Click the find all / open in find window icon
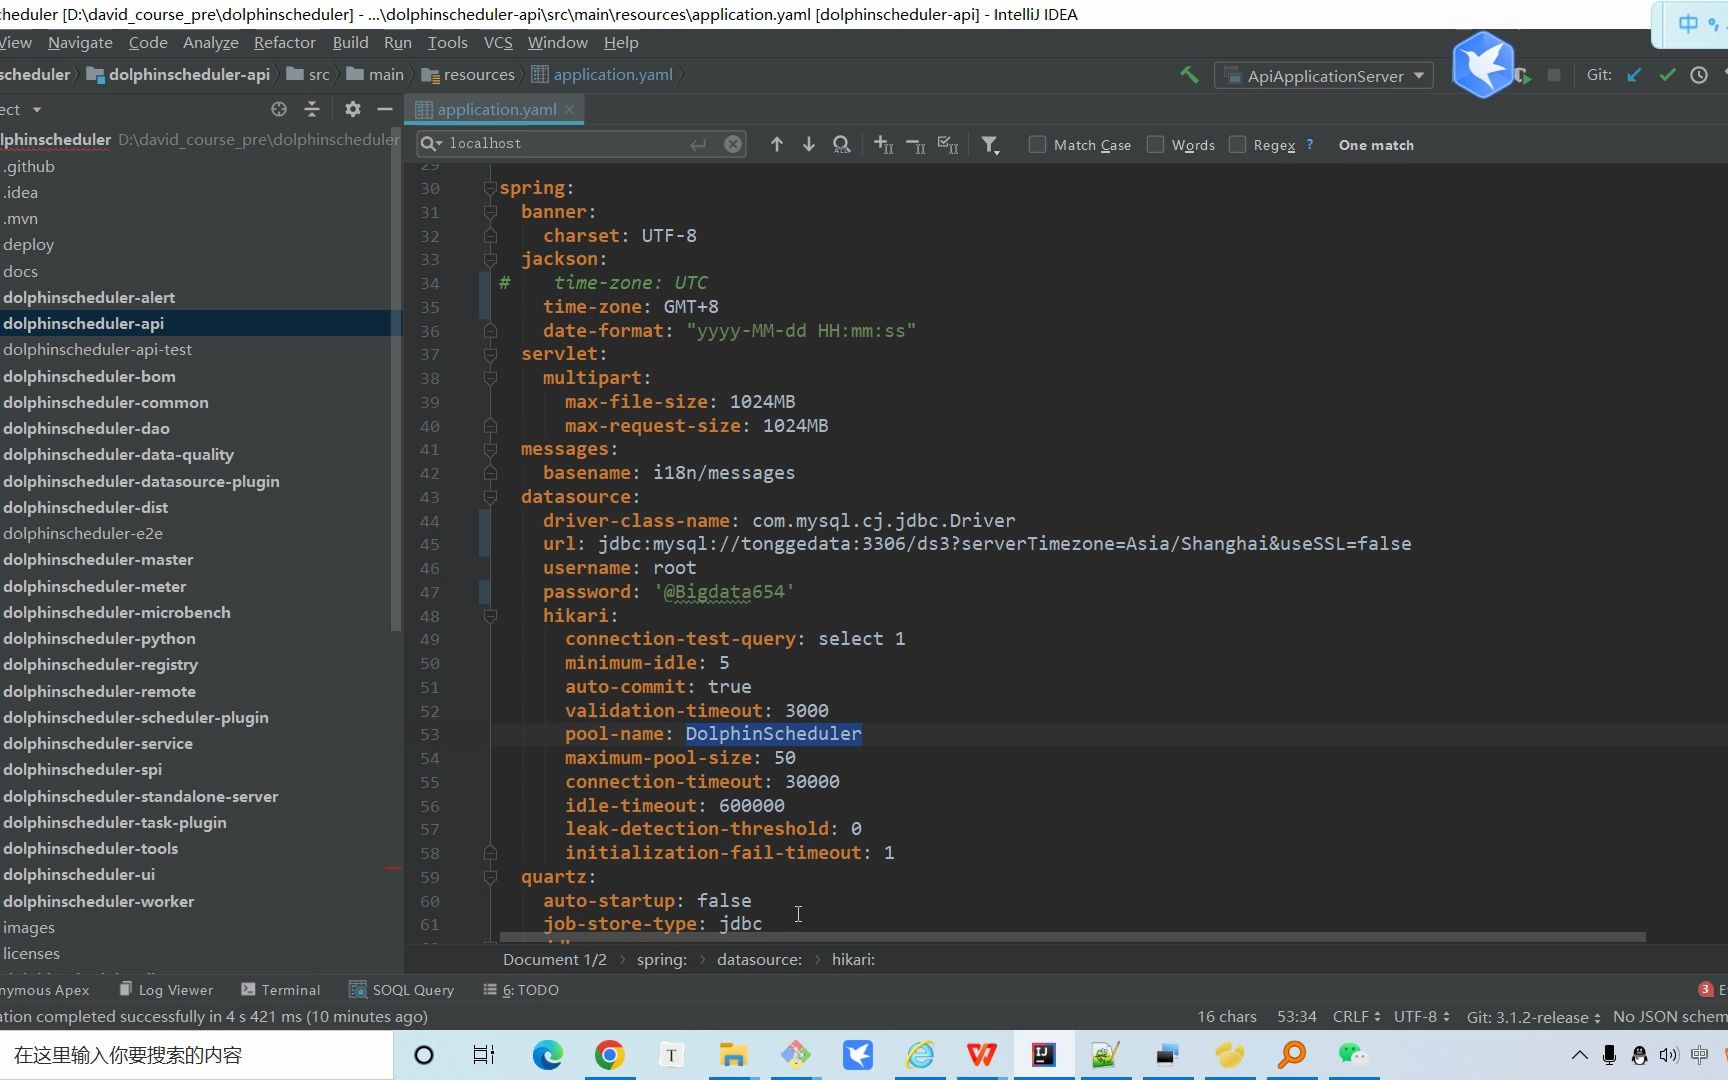Image resolution: width=1728 pixels, height=1080 pixels. [x=842, y=145]
